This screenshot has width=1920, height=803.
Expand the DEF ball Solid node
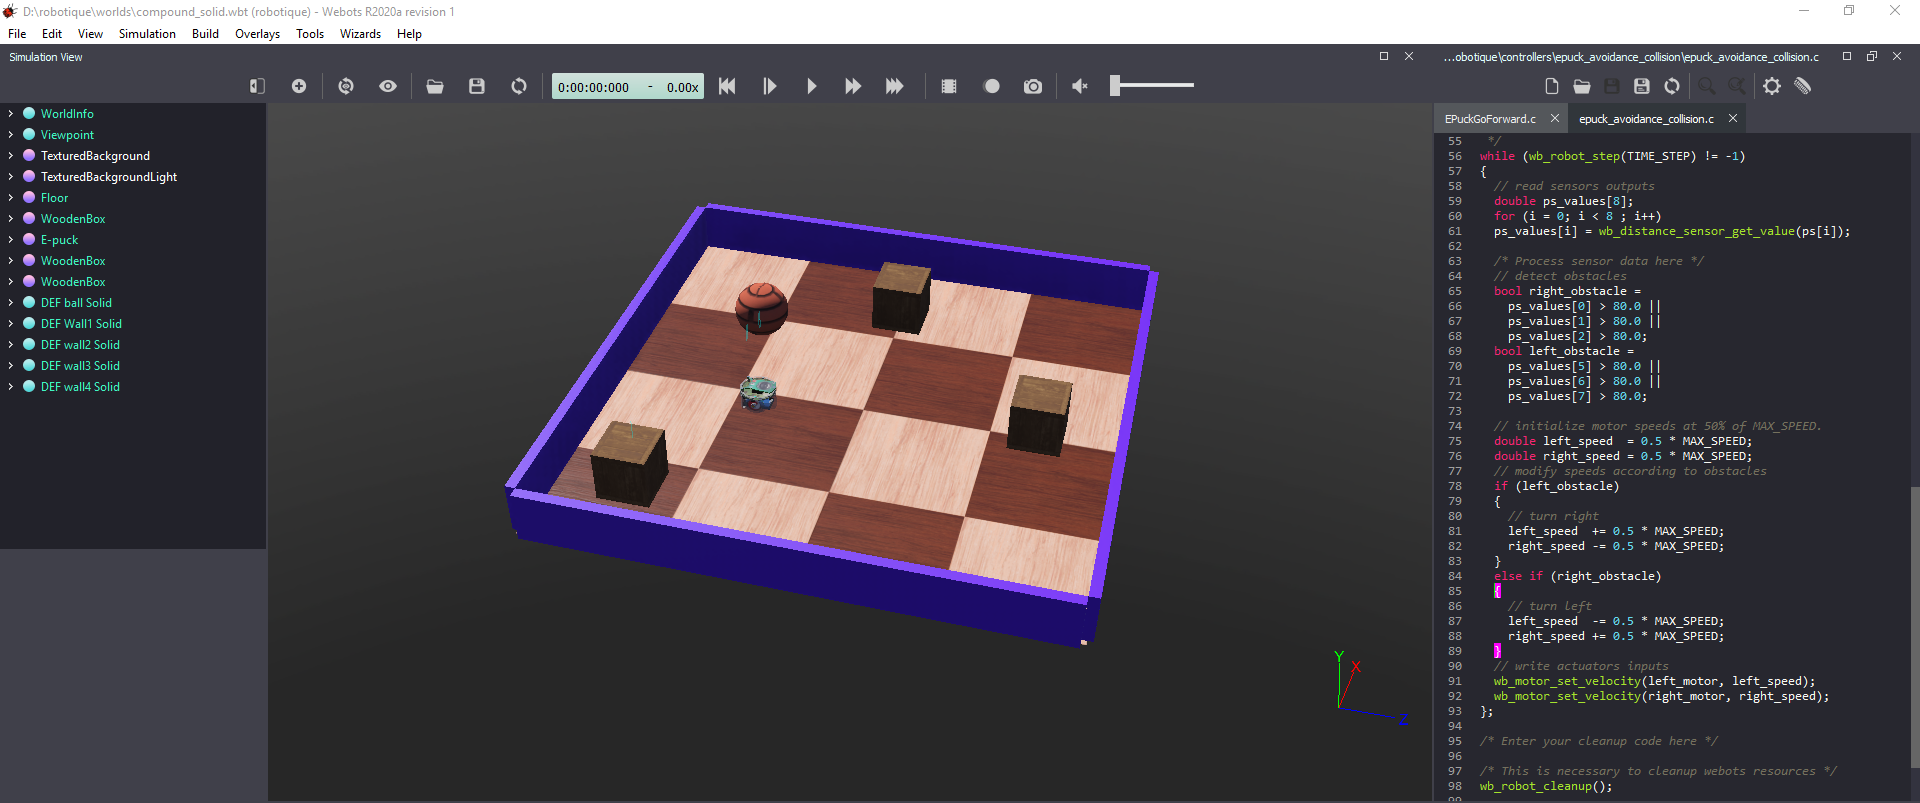tap(11, 303)
